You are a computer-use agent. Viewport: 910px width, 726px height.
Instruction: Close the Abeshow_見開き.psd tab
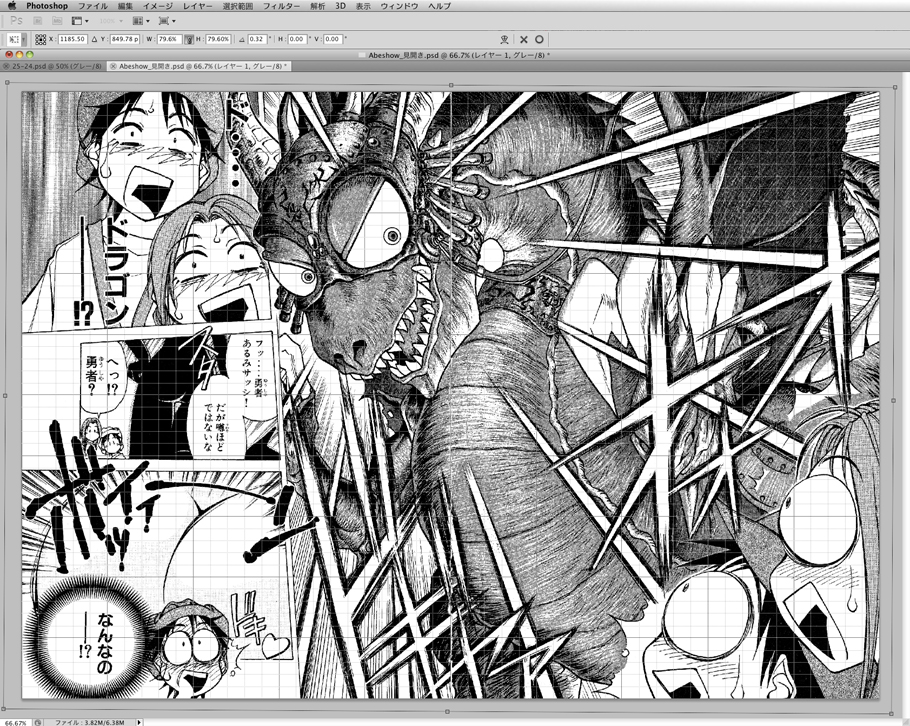point(113,66)
